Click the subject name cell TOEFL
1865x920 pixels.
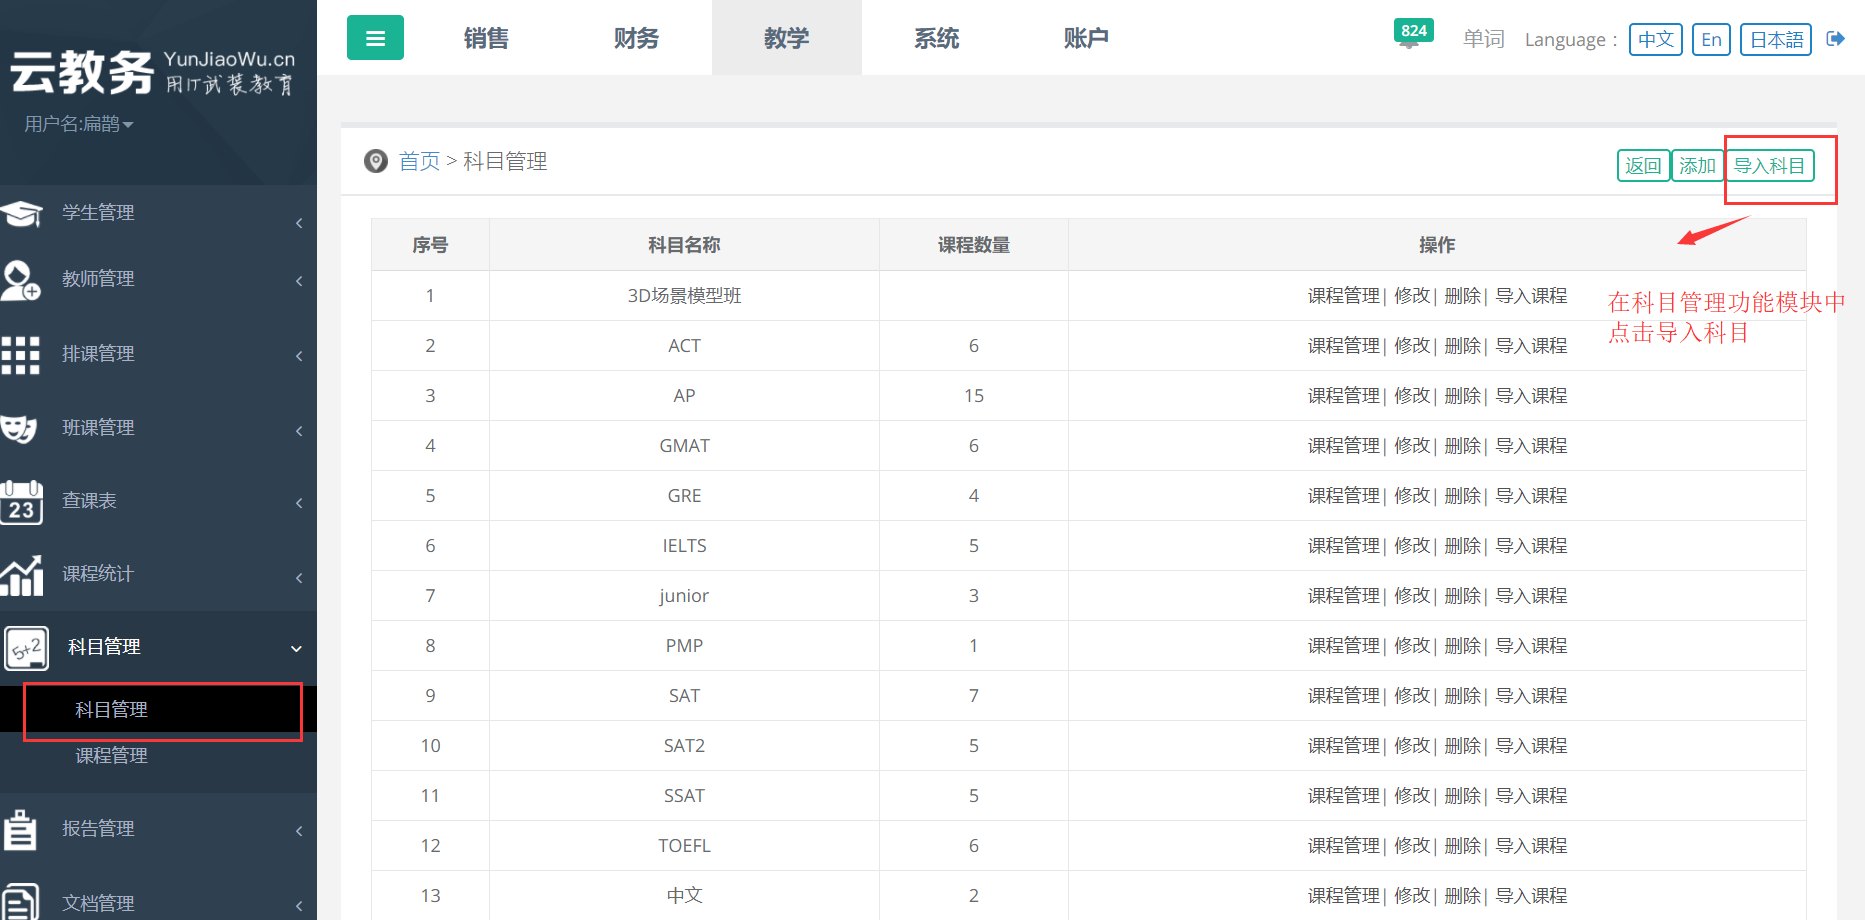point(684,846)
